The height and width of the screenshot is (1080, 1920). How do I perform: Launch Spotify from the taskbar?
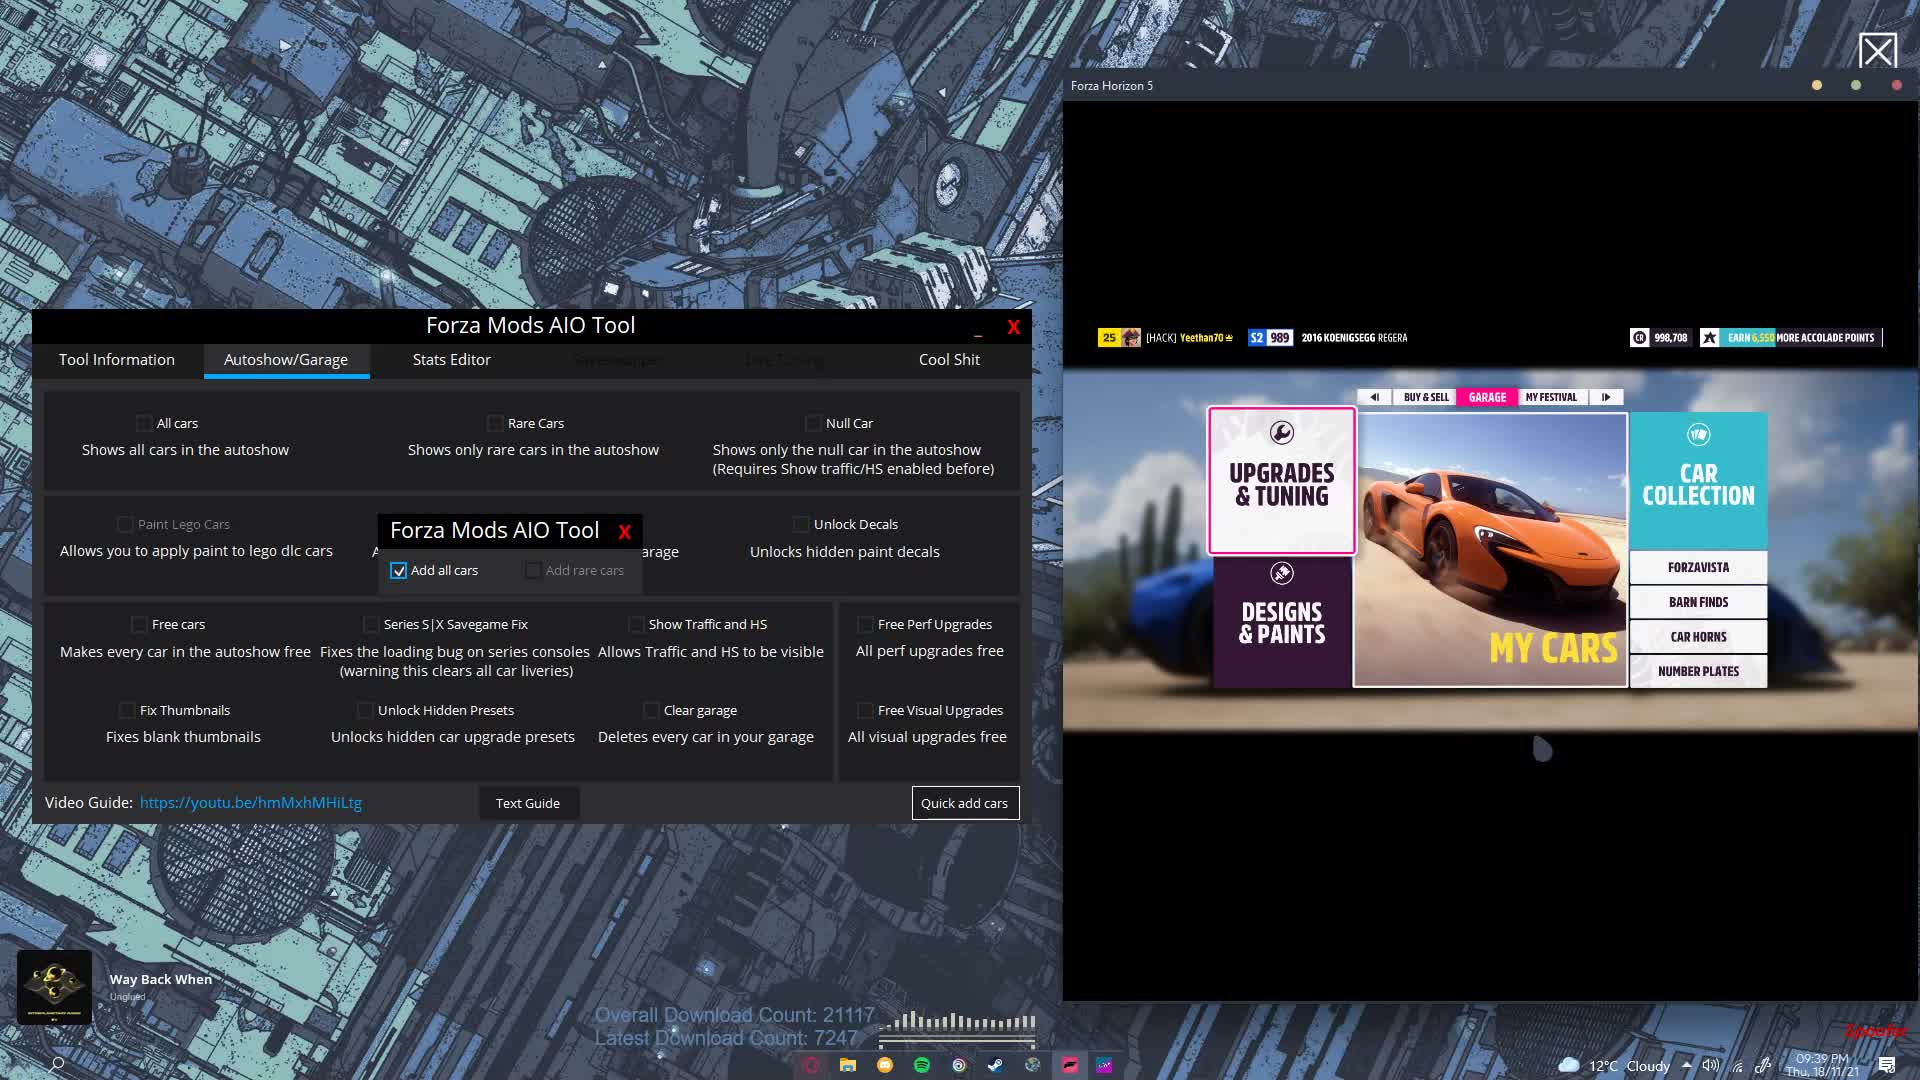click(x=923, y=1065)
